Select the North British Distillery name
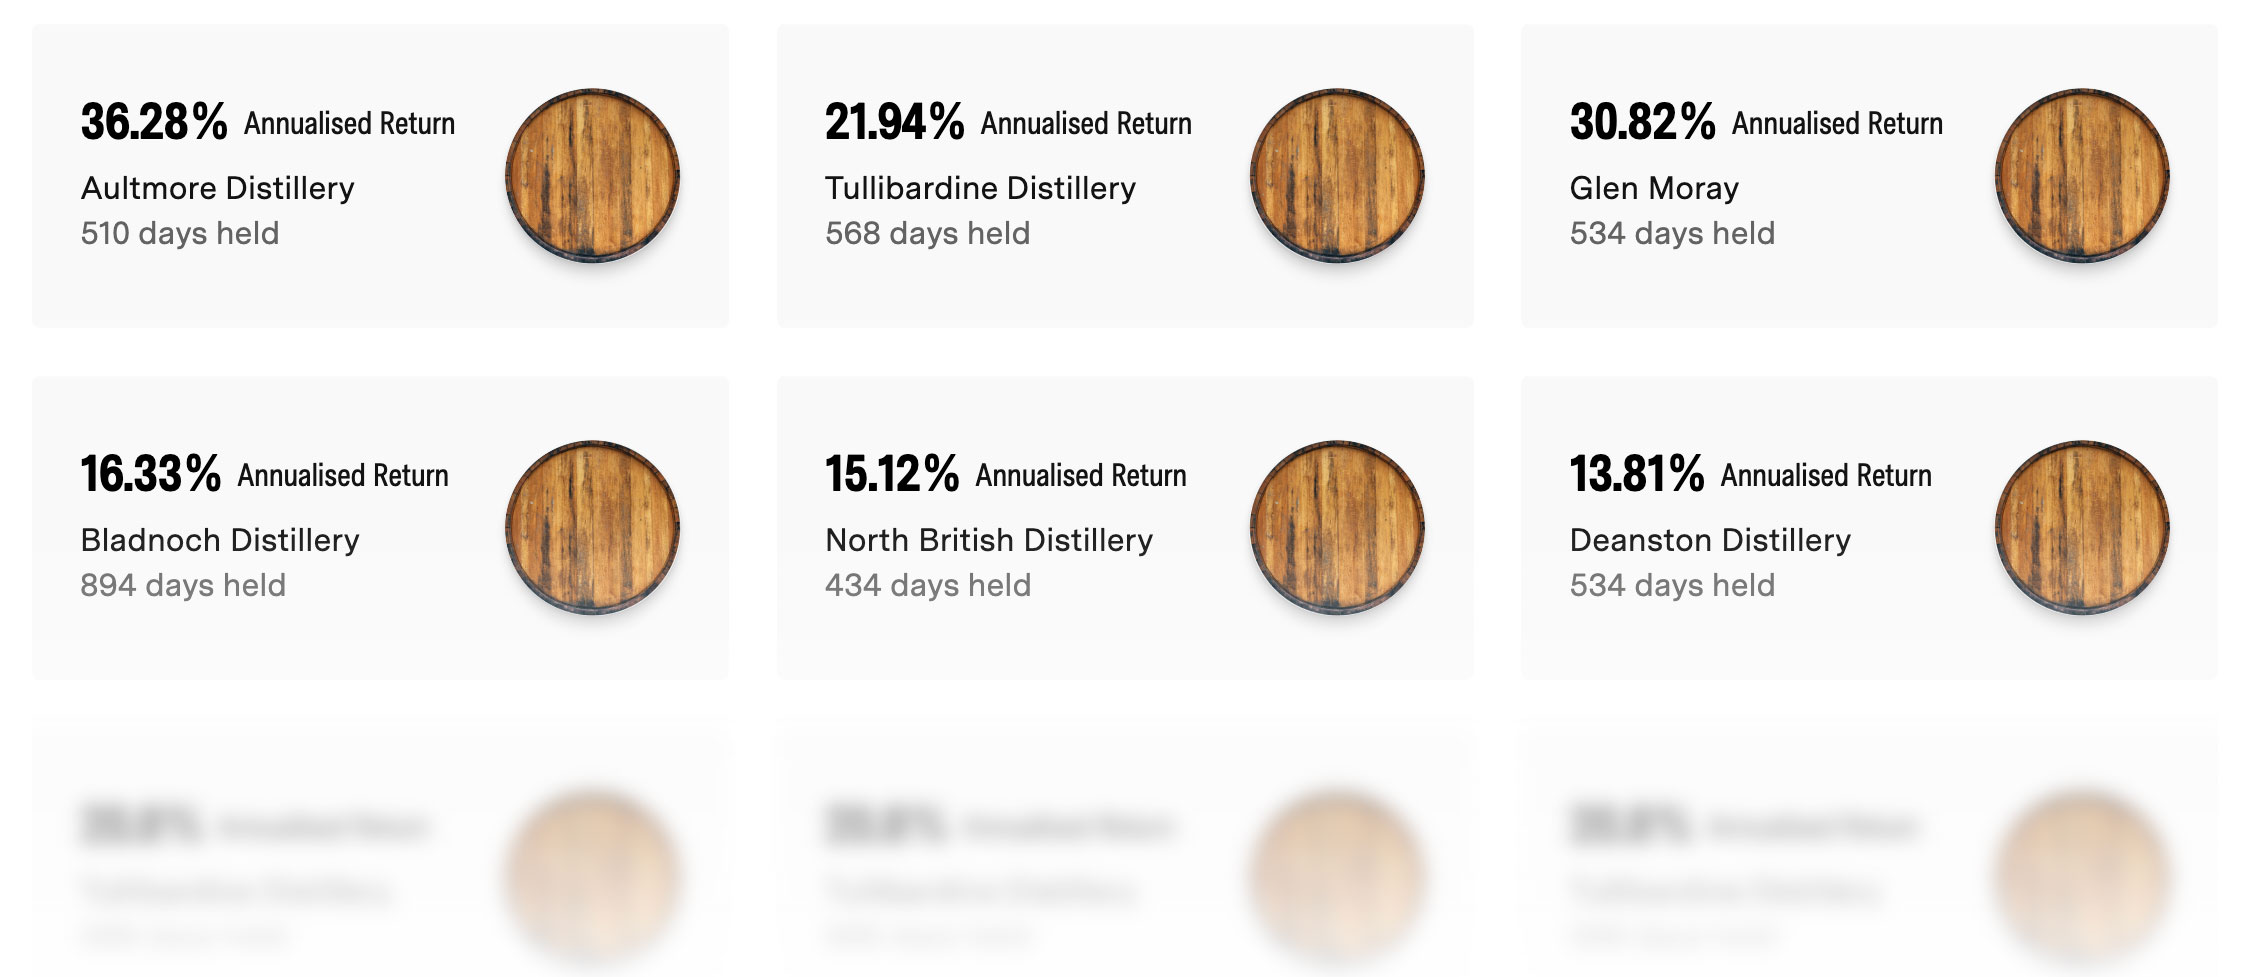 coord(989,540)
